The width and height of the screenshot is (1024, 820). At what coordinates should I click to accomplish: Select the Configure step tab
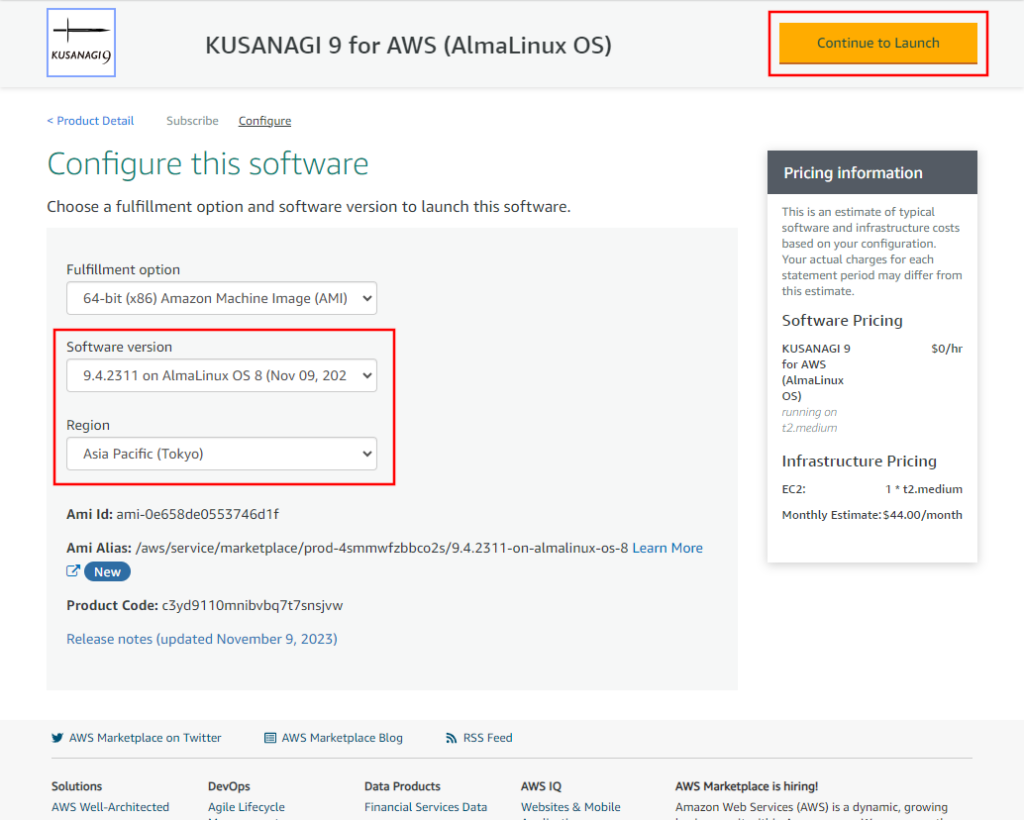coord(264,121)
